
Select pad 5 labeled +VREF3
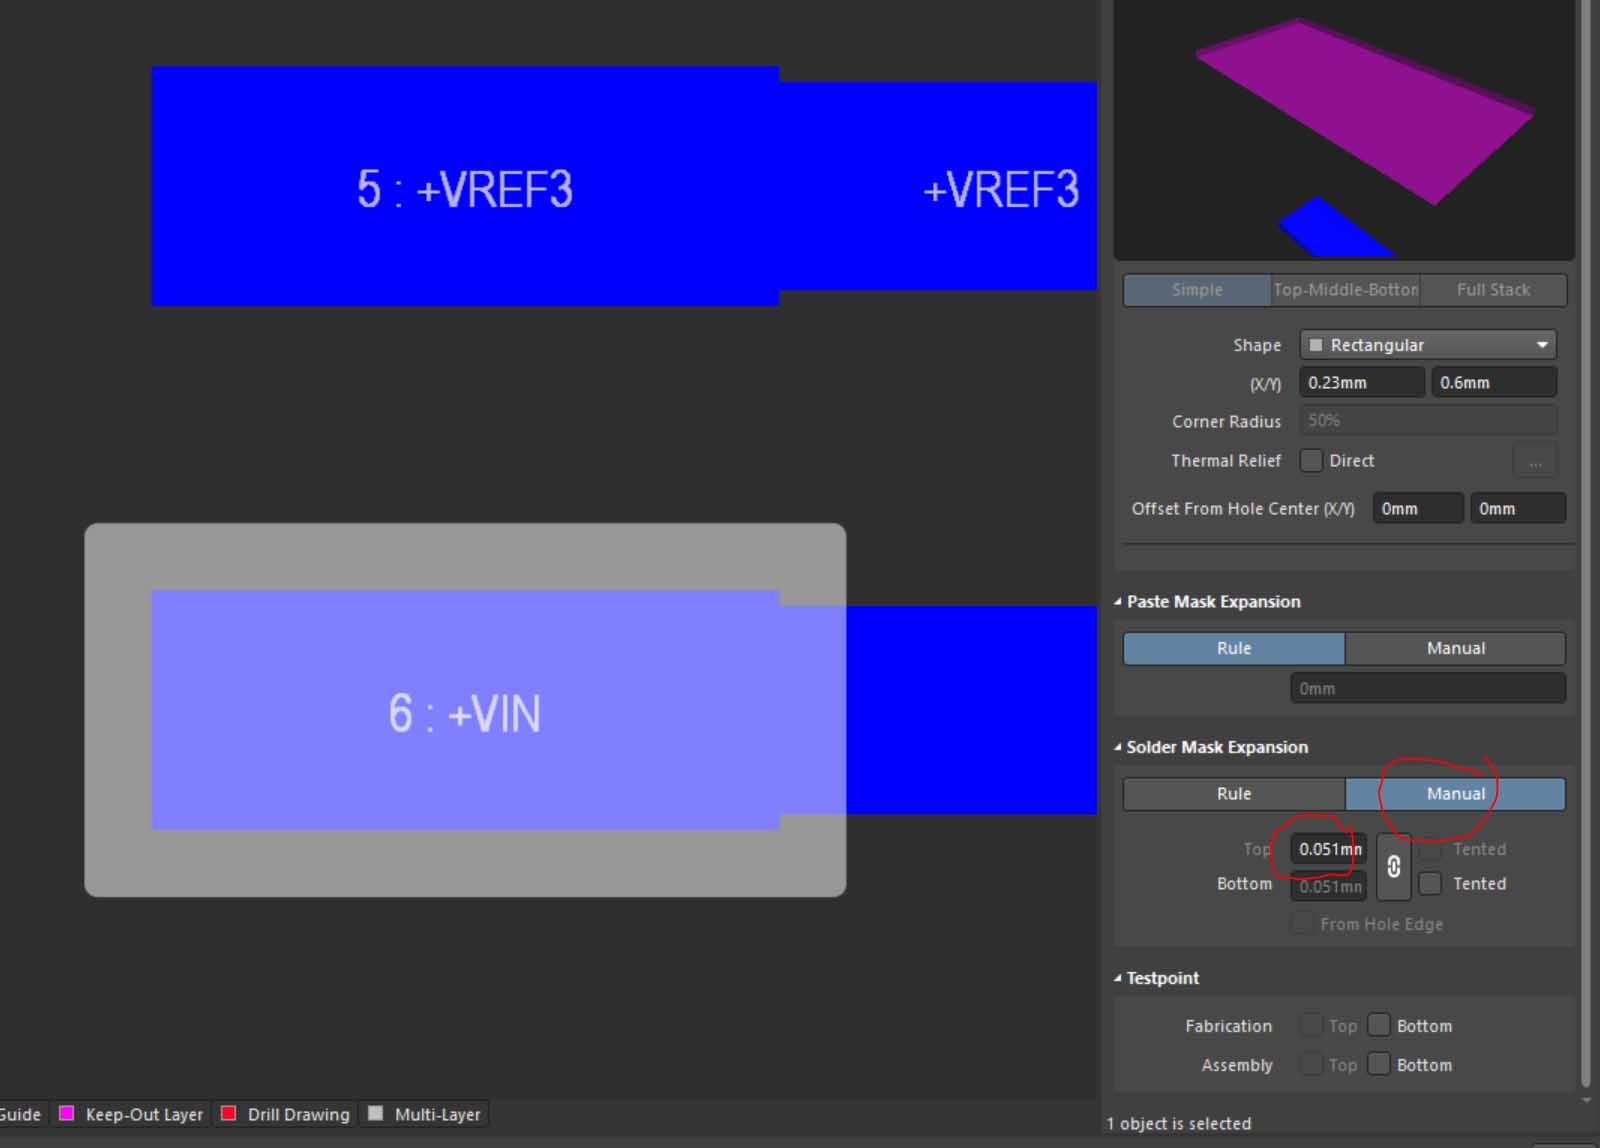pos(464,187)
